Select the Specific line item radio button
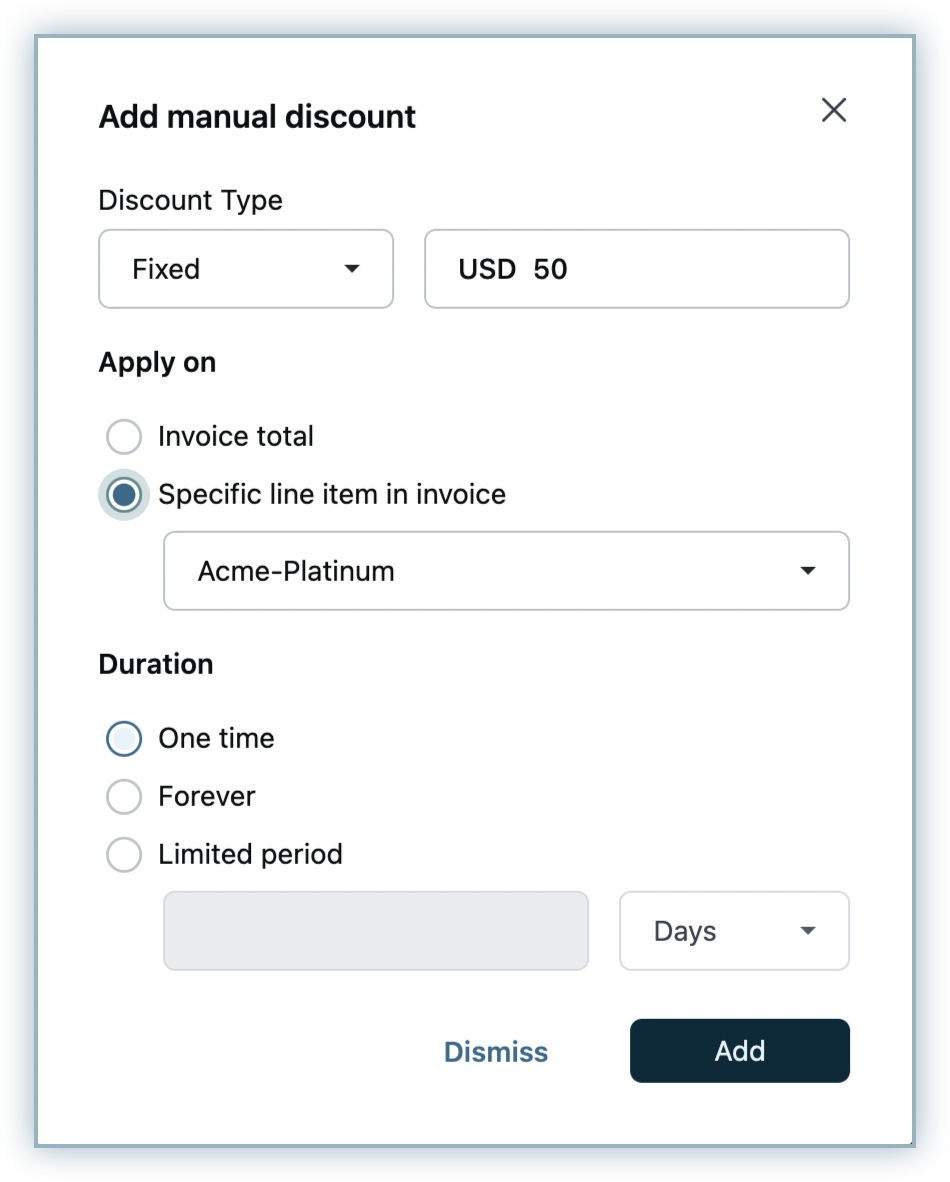 tap(124, 495)
